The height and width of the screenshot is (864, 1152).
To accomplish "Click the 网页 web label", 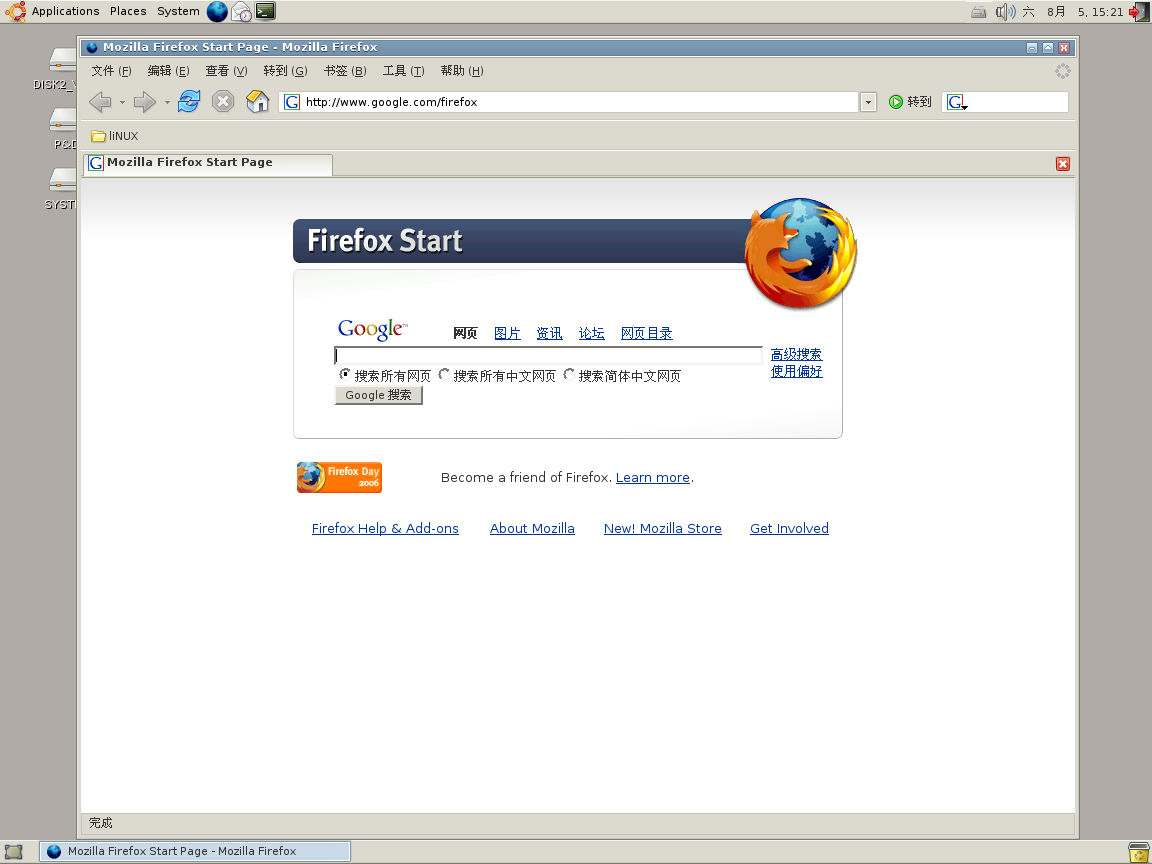I will pos(465,333).
